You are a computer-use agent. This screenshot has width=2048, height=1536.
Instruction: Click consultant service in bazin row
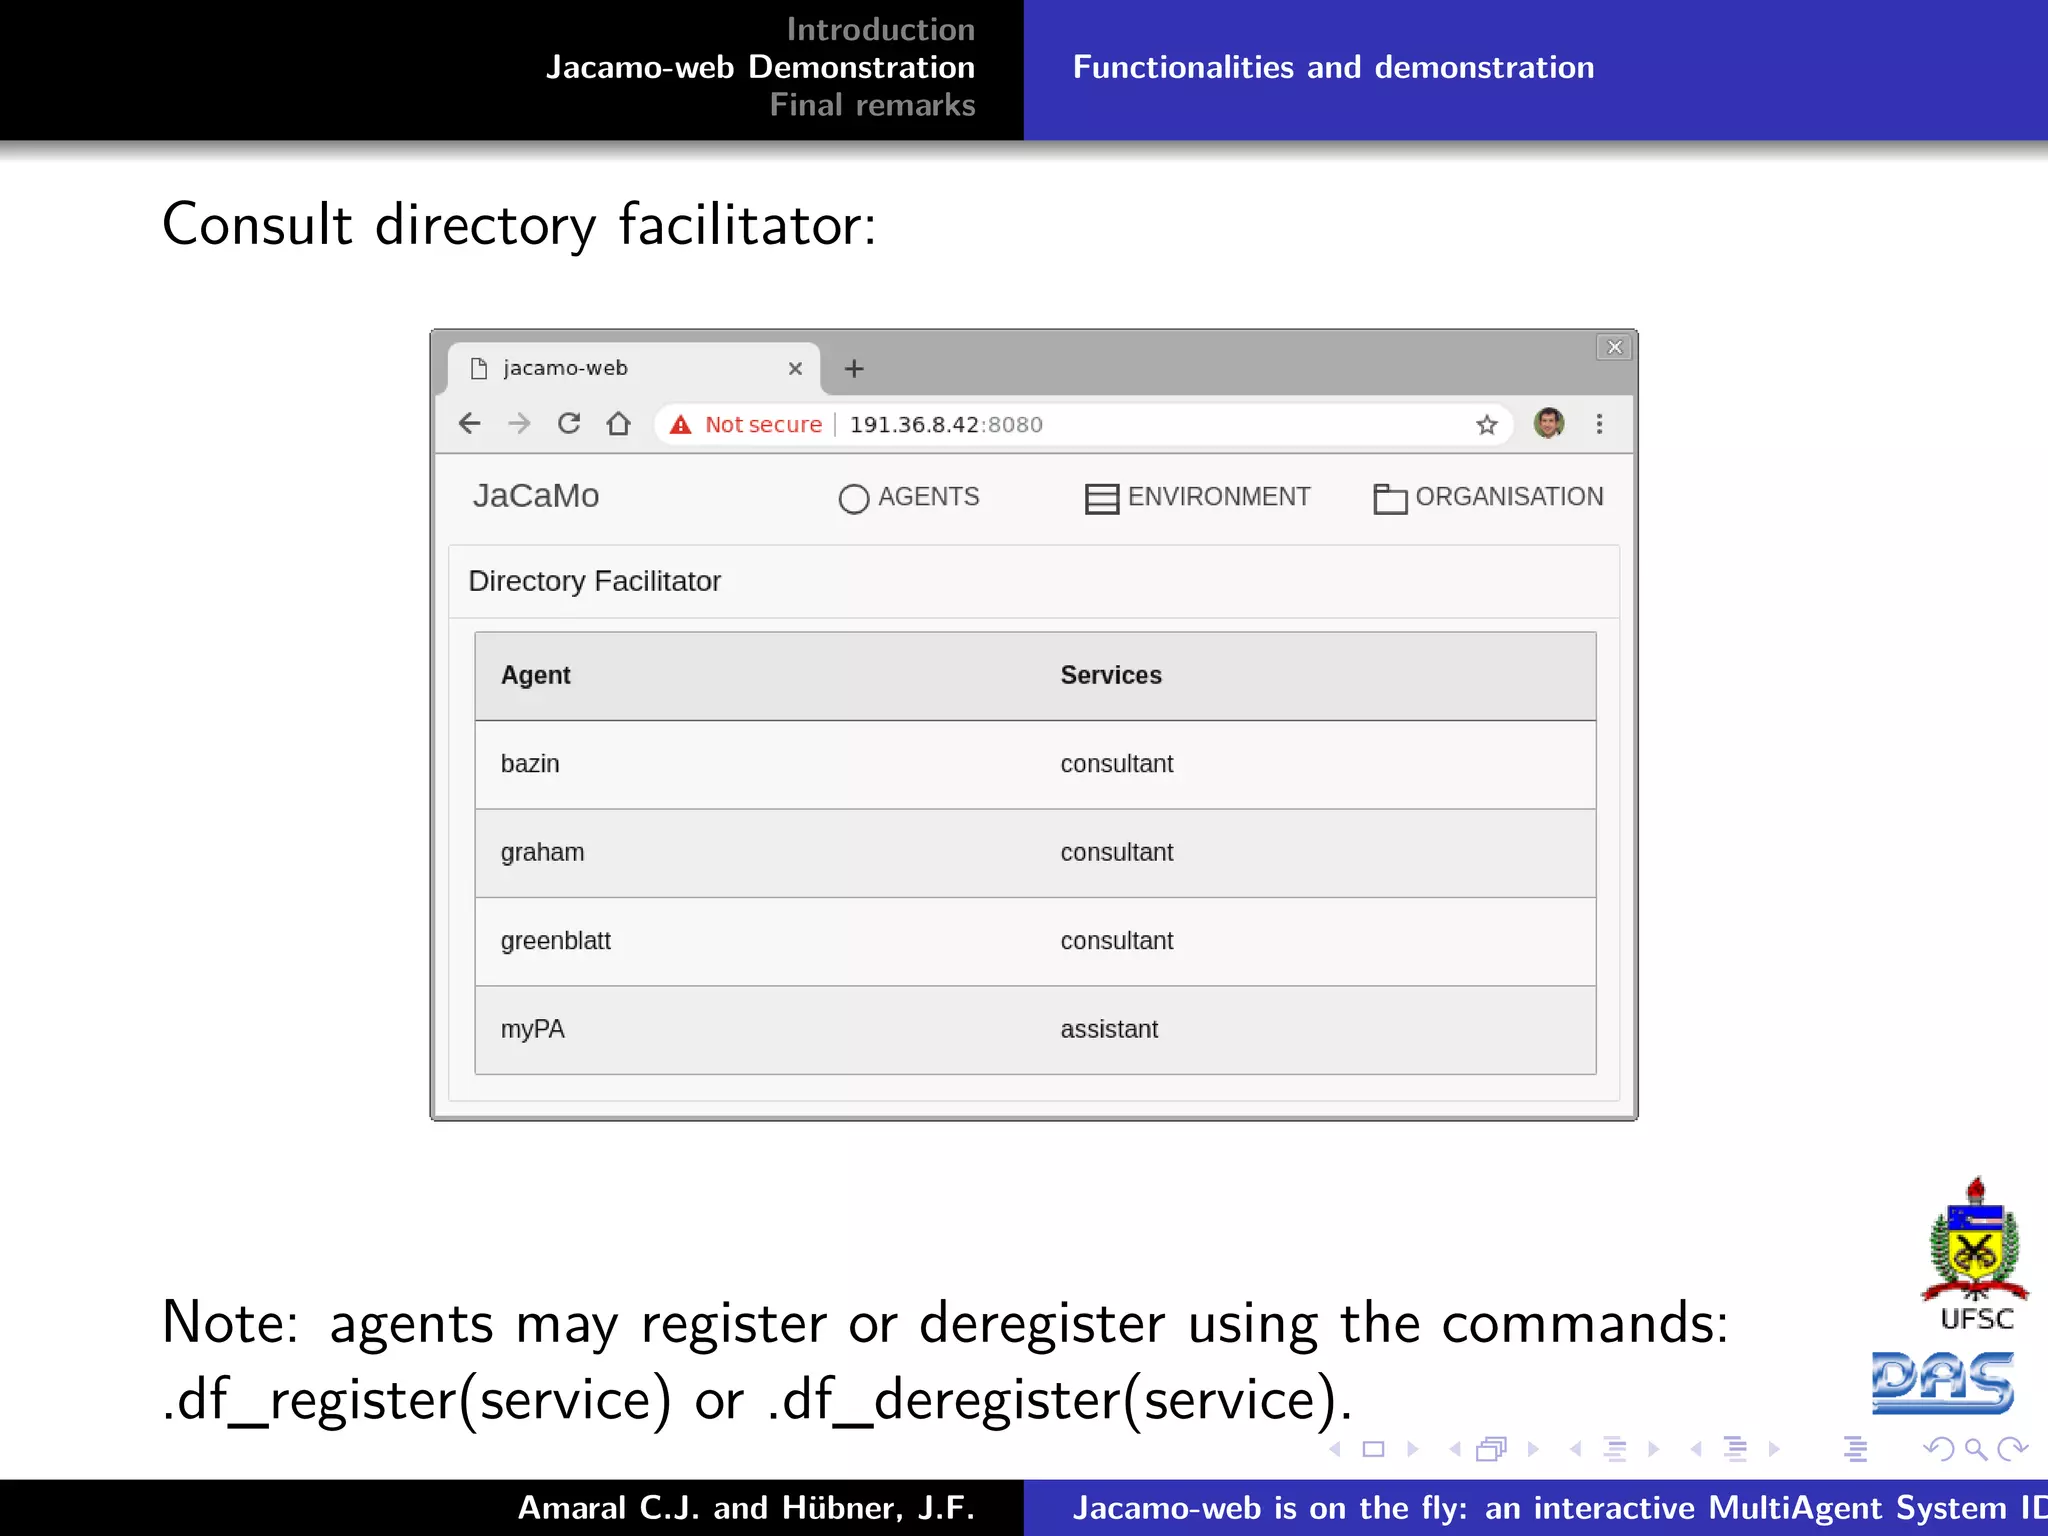pyautogui.click(x=1117, y=764)
